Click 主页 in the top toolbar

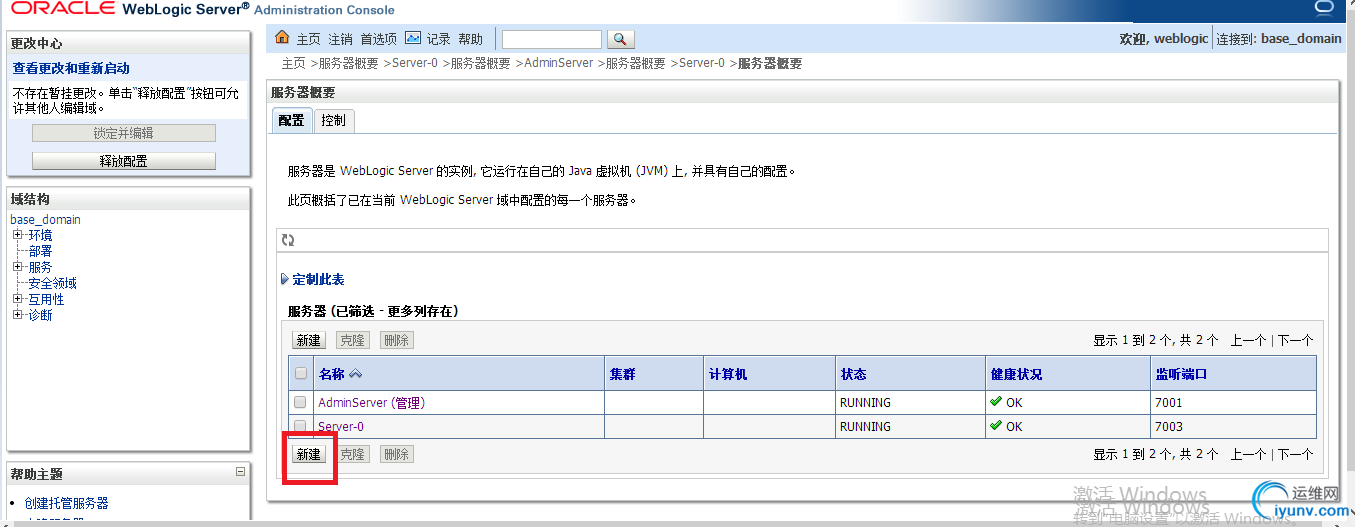(x=308, y=39)
